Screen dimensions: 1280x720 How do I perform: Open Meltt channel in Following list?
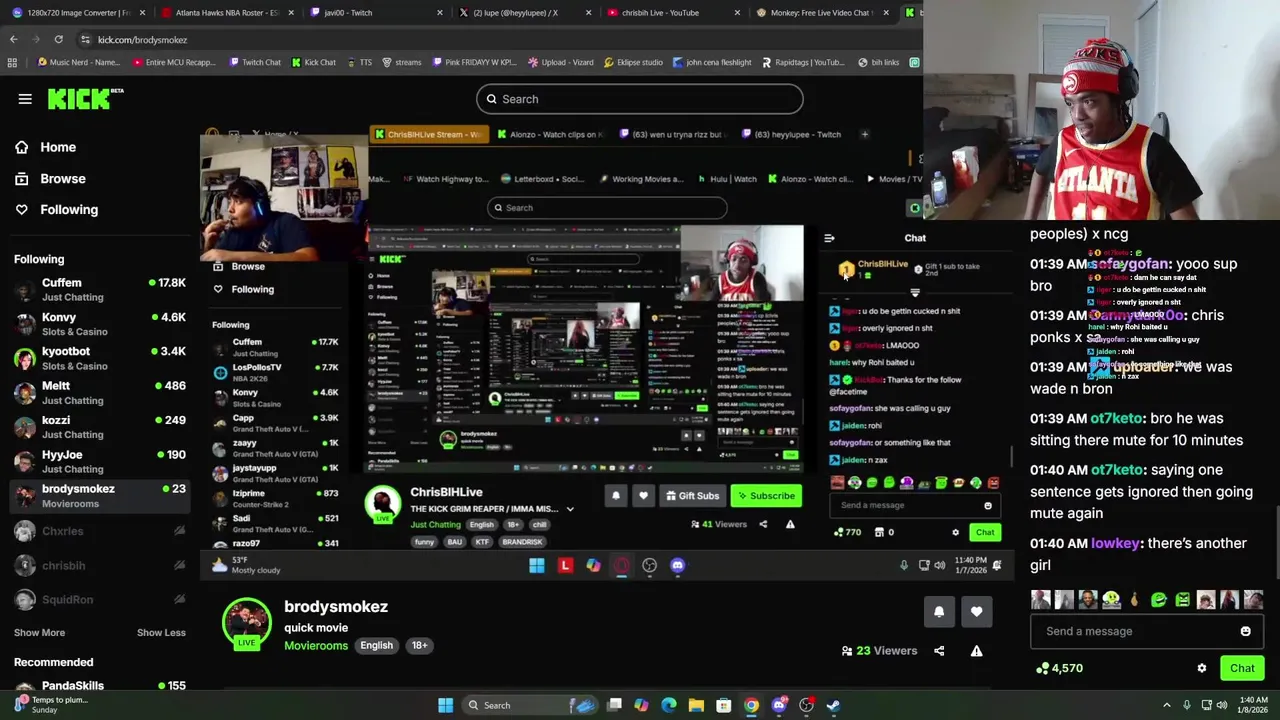point(100,392)
